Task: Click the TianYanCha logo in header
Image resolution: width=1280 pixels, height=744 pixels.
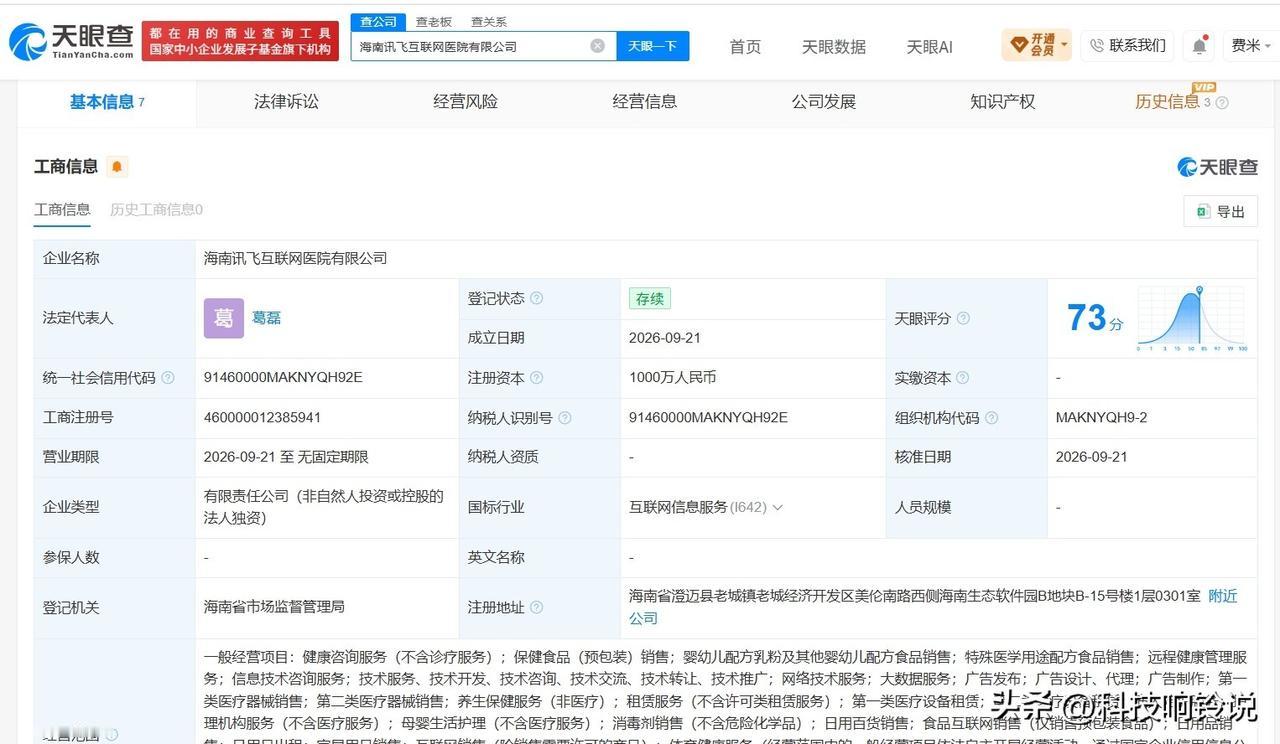Action: pyautogui.click(x=70, y=41)
